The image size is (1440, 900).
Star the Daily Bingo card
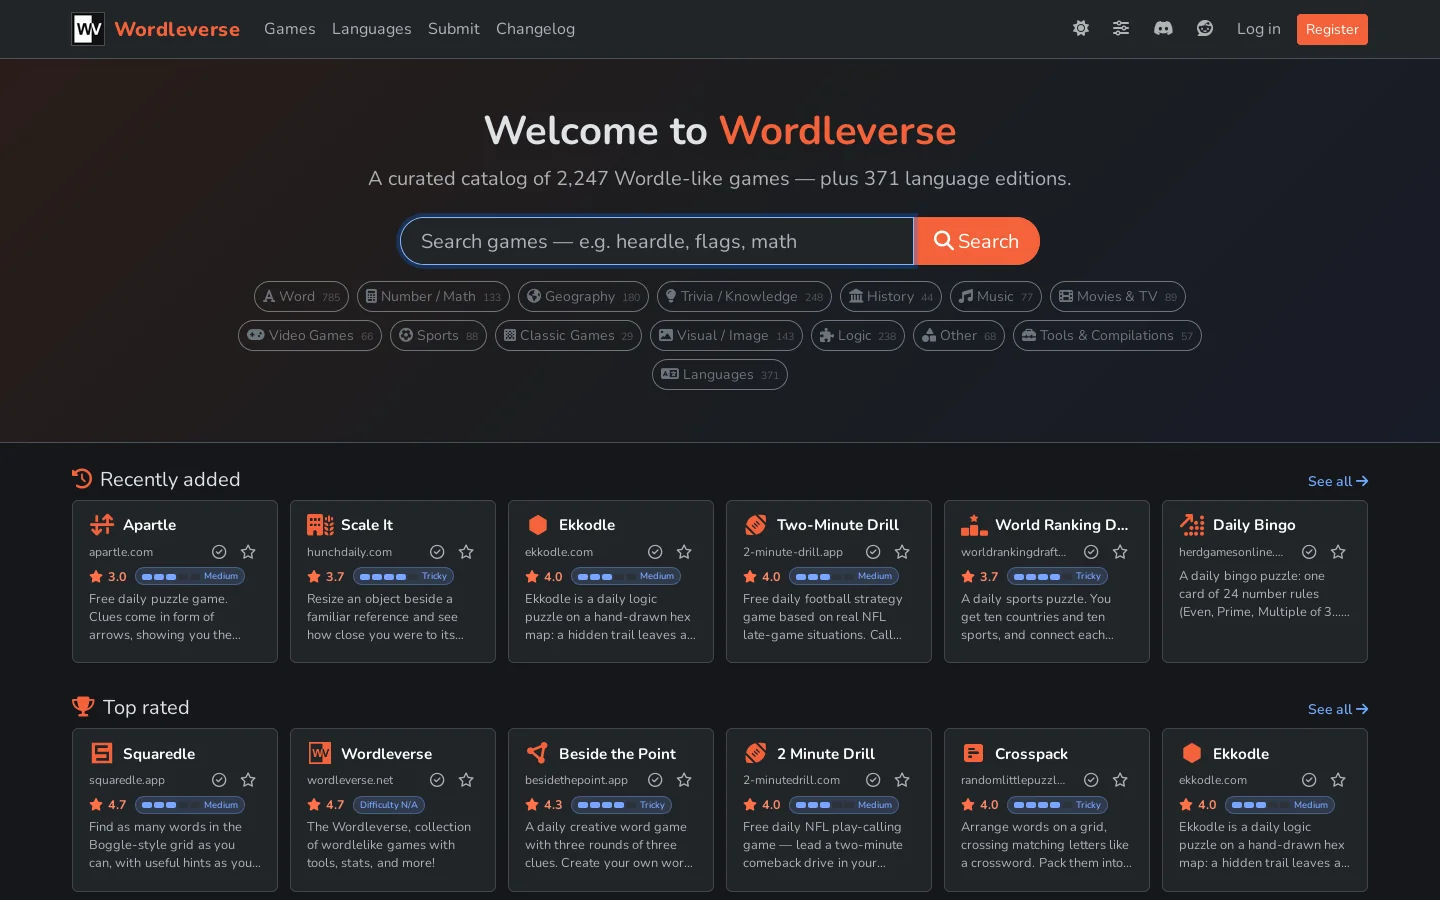(1338, 552)
